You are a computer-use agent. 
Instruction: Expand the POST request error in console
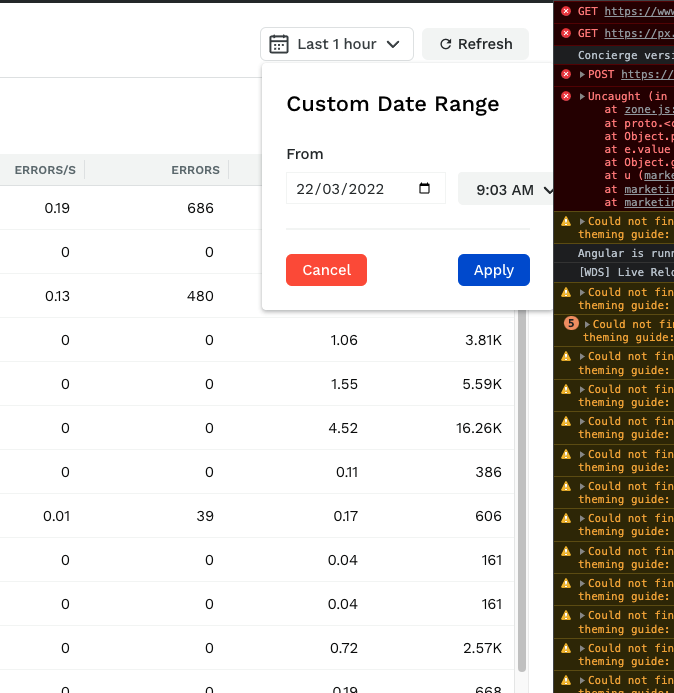(583, 74)
